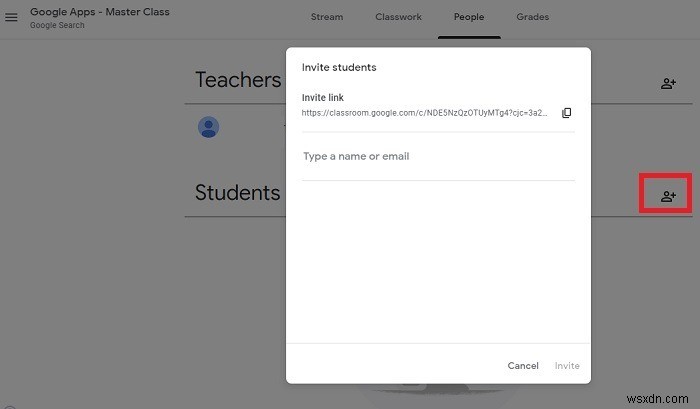Go to the Grades tab
Screen dimensions: 700x409
(x=533, y=17)
